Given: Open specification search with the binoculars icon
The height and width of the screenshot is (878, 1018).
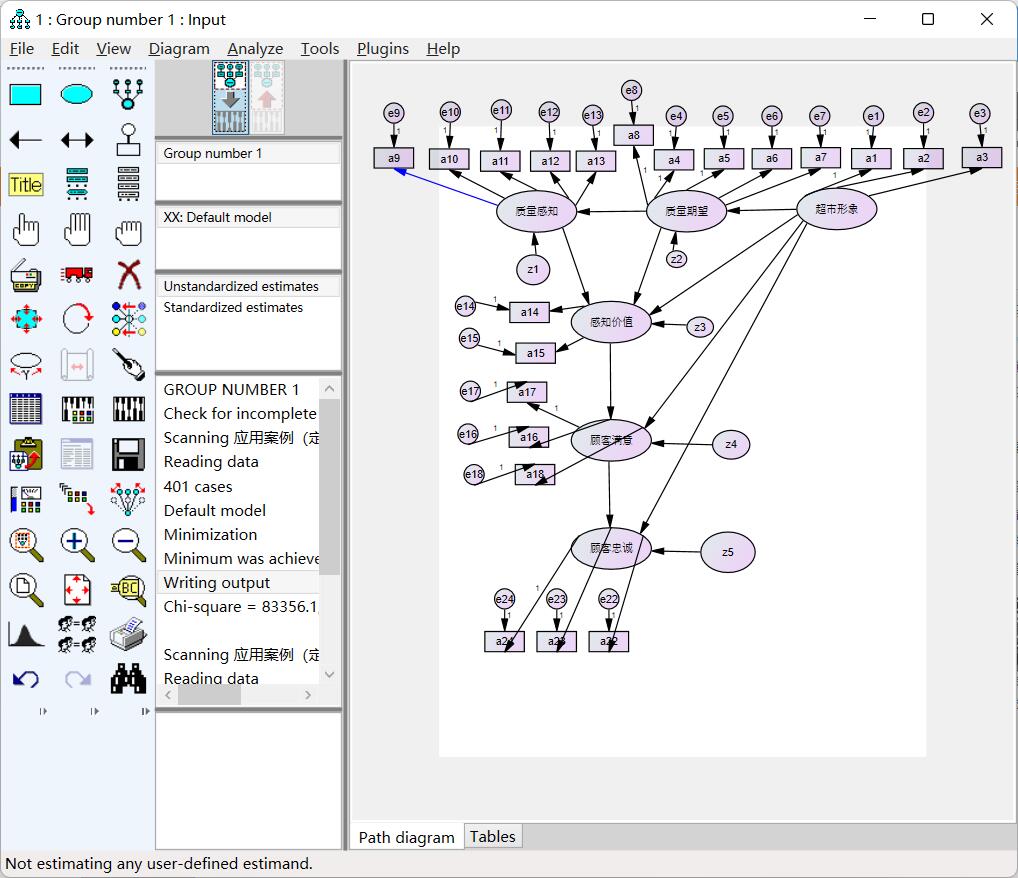Looking at the screenshot, I should [x=128, y=679].
